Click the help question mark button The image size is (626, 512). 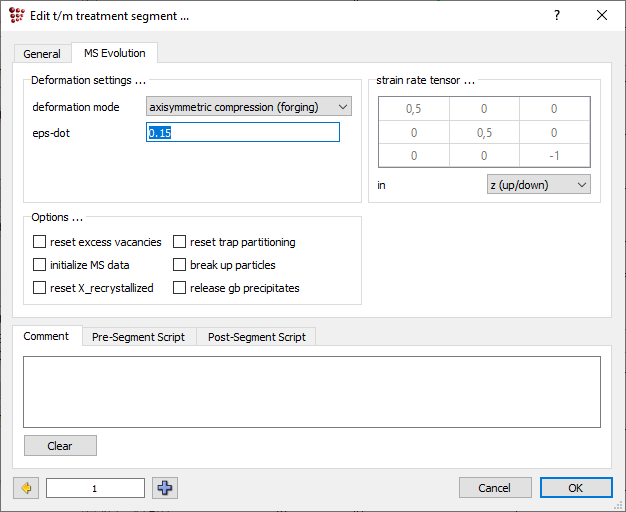click(557, 15)
